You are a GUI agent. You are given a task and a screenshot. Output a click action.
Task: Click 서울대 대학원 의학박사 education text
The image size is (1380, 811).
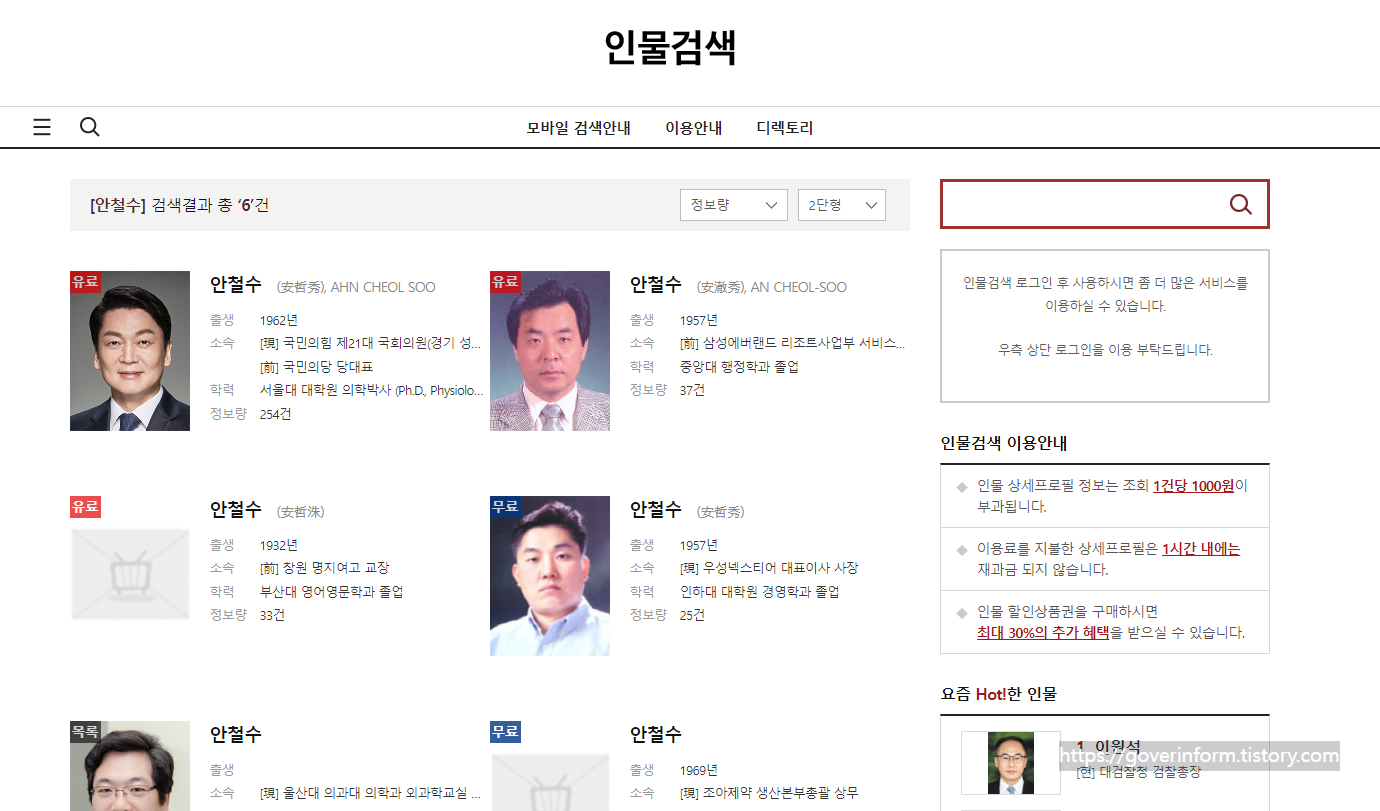[x=371, y=390]
